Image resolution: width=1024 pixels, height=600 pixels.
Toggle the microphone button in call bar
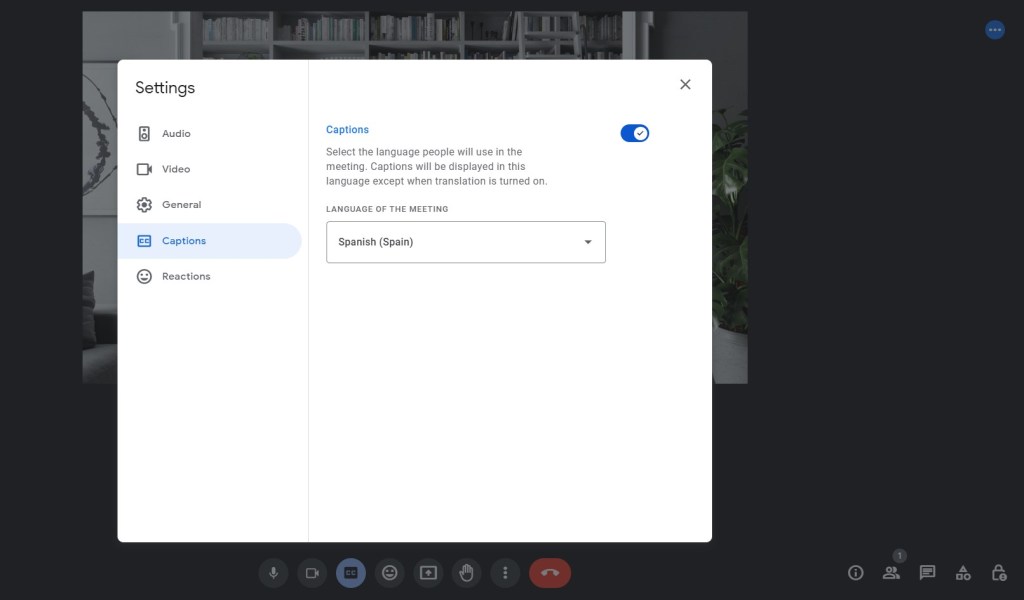point(273,573)
